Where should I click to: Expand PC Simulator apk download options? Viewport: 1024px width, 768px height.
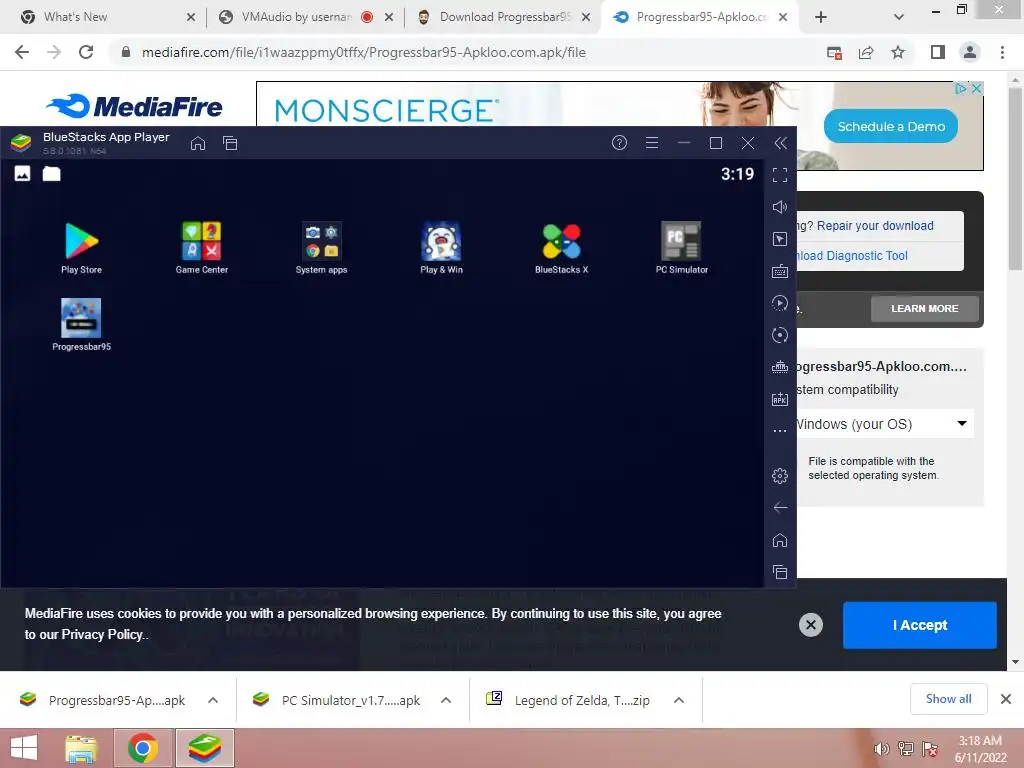[x=446, y=700]
